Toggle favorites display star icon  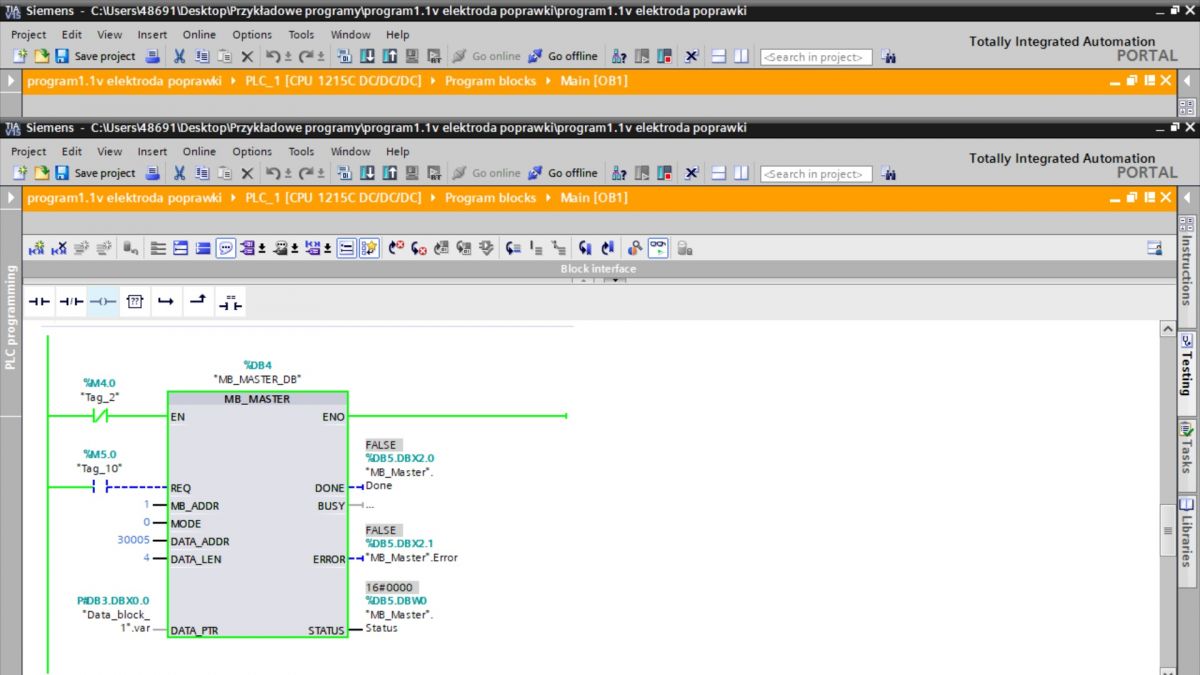point(369,248)
